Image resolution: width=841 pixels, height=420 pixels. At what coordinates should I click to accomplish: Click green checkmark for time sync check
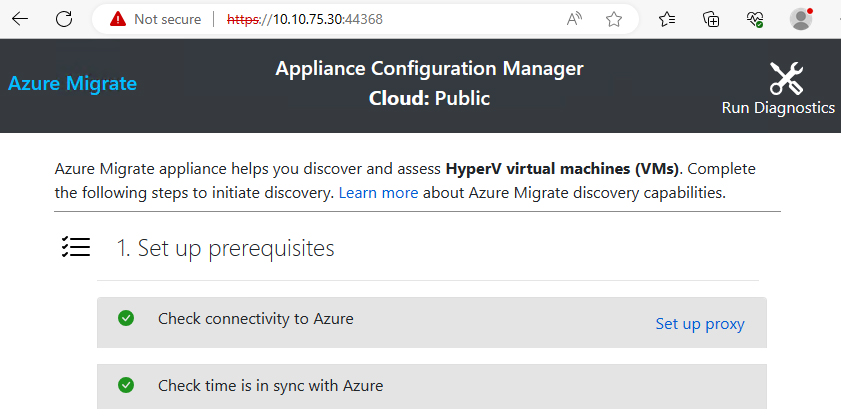pyautogui.click(x=126, y=385)
